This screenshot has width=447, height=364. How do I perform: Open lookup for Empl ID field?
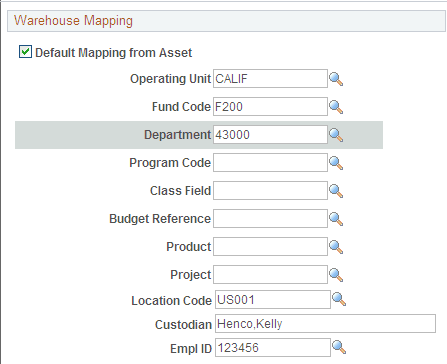coord(339,347)
